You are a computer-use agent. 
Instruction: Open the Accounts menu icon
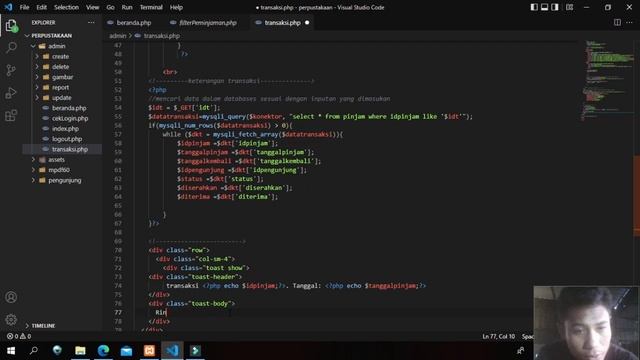(11, 297)
